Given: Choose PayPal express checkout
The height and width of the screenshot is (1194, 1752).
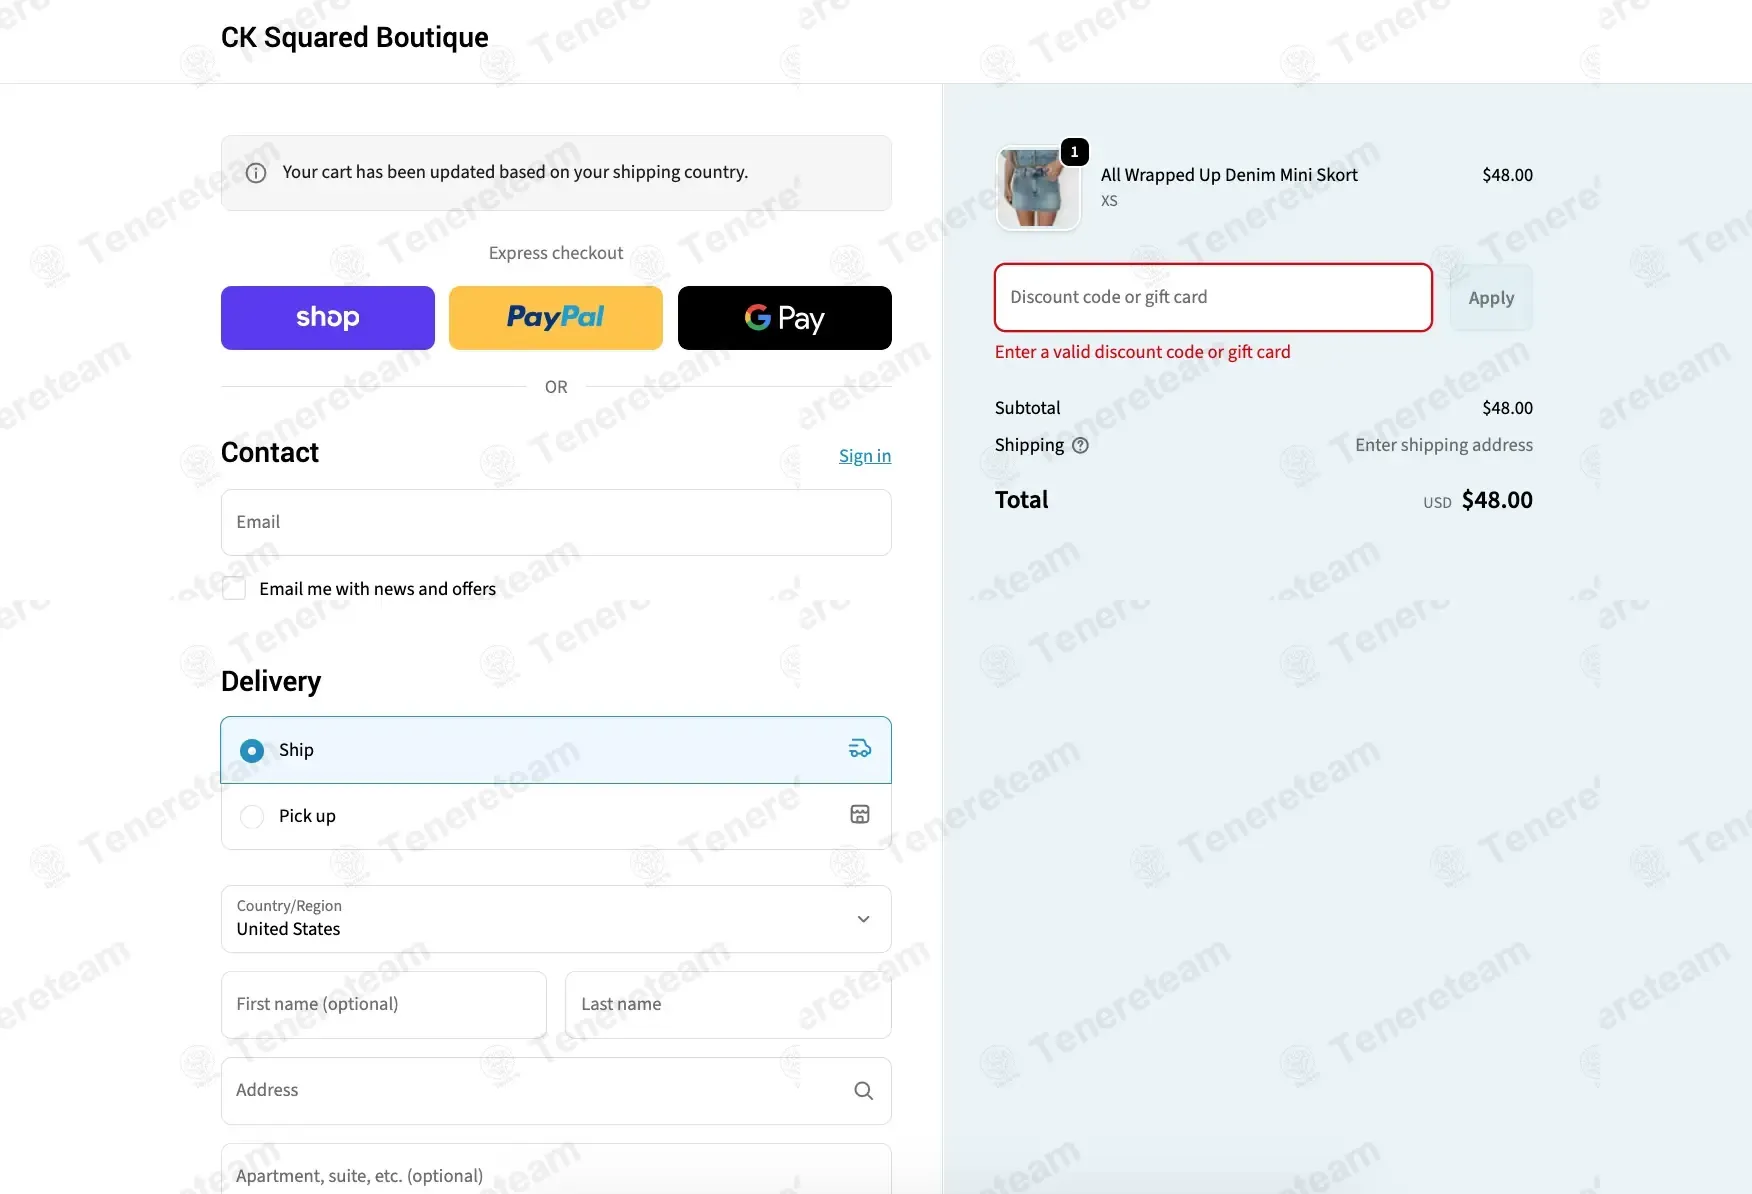Looking at the screenshot, I should (555, 318).
